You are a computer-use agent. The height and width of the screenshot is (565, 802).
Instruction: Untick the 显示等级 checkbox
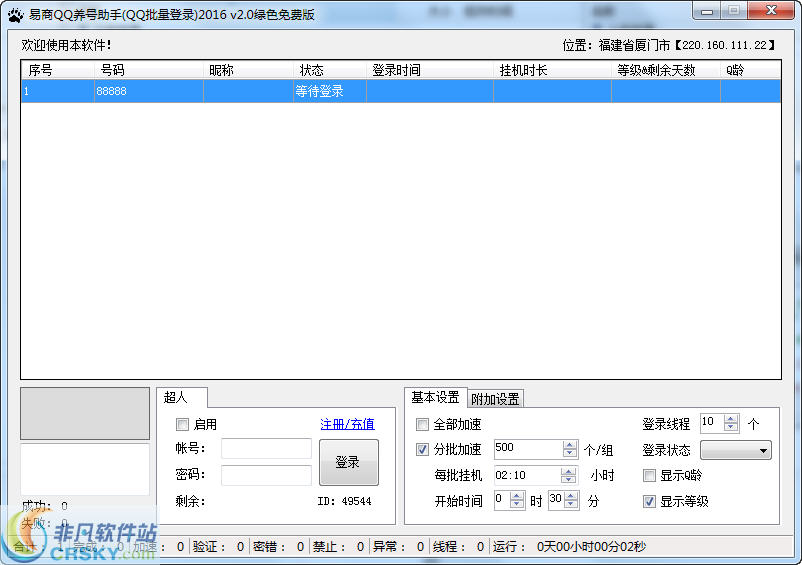click(x=649, y=502)
